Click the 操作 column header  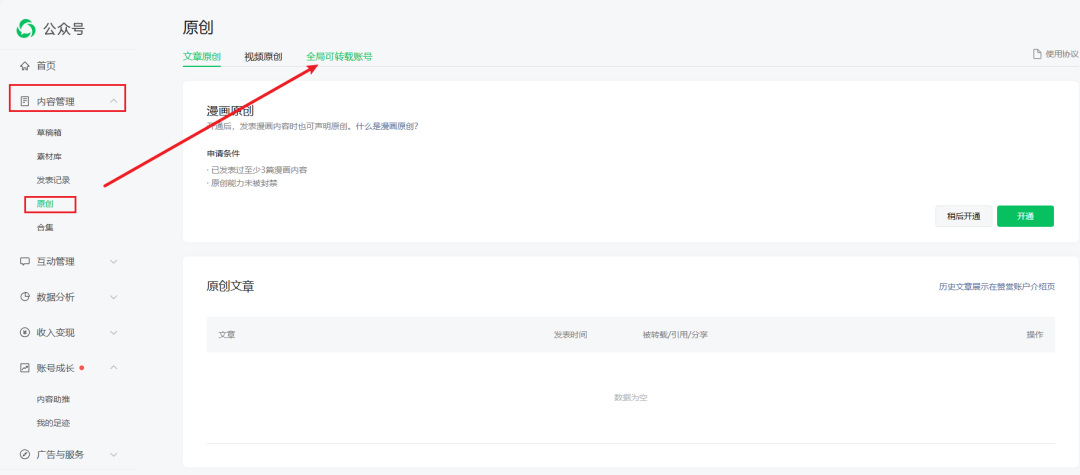pyautogui.click(x=1035, y=335)
